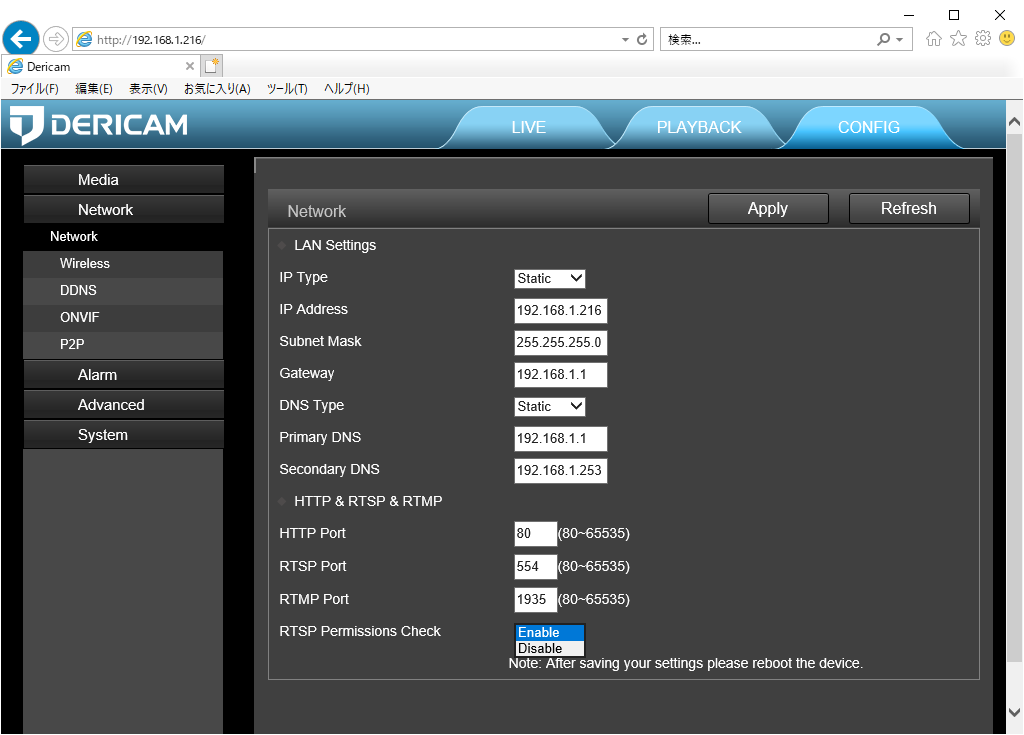Click the RTSP Permissions Check label
This screenshot has width=1024, height=735.
360,631
